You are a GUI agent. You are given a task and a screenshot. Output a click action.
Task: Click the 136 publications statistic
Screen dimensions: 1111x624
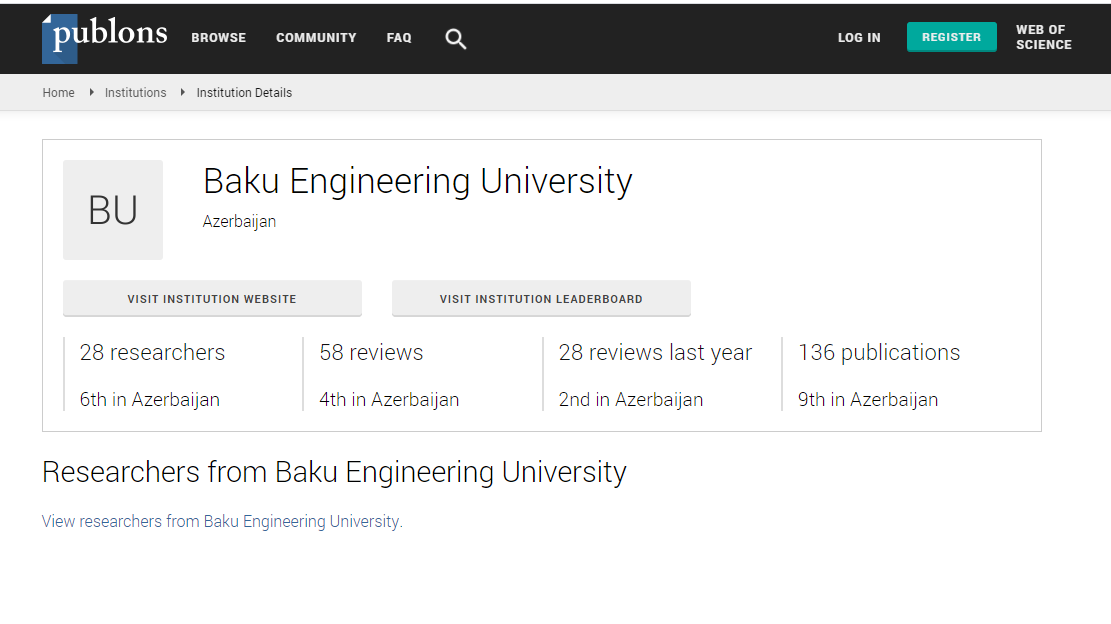878,353
